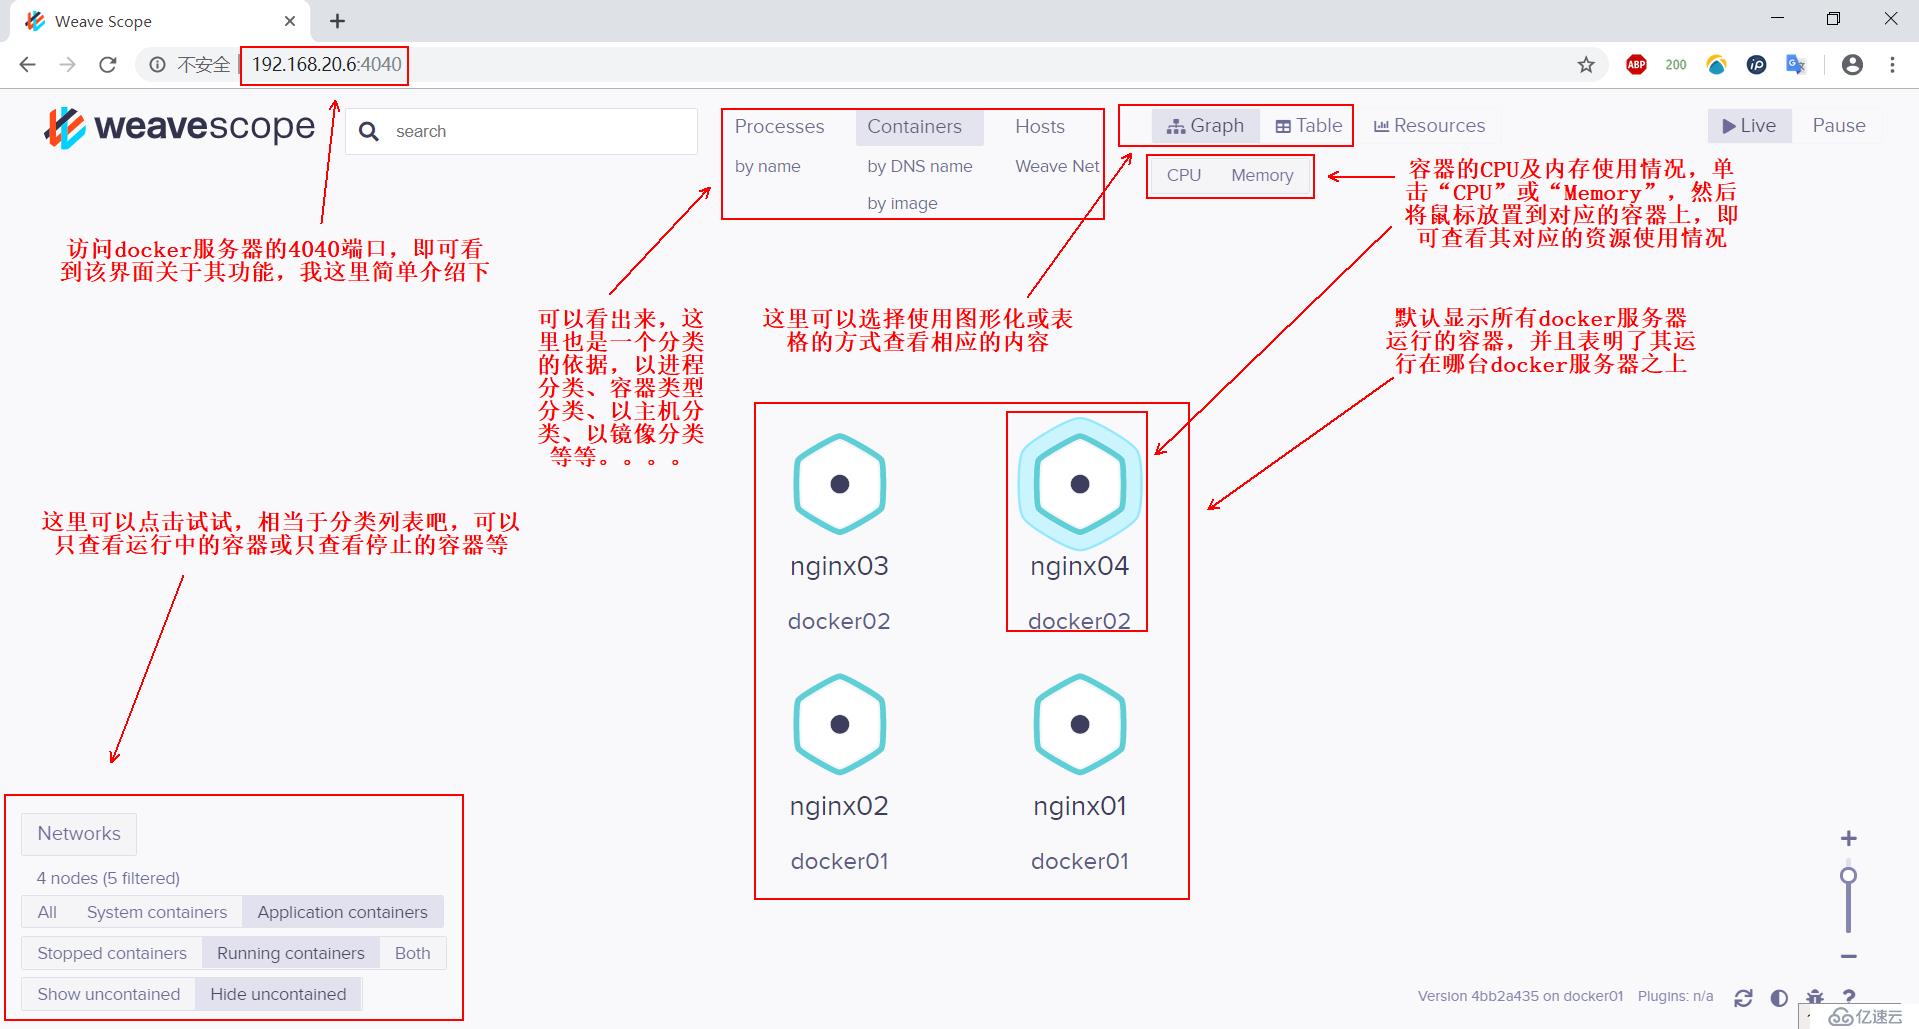Show the CPU metric
Image resolution: width=1919 pixels, height=1029 pixels.
(x=1184, y=175)
